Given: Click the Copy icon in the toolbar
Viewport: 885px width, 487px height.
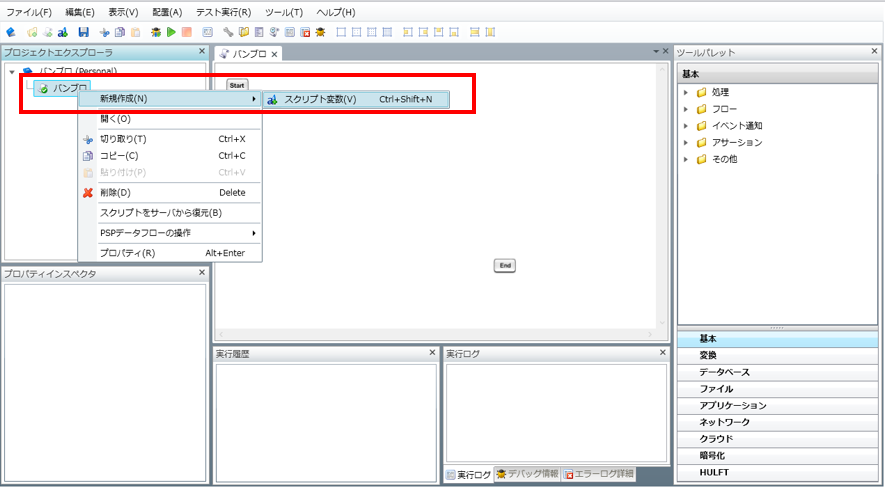Looking at the screenshot, I should point(119,32).
